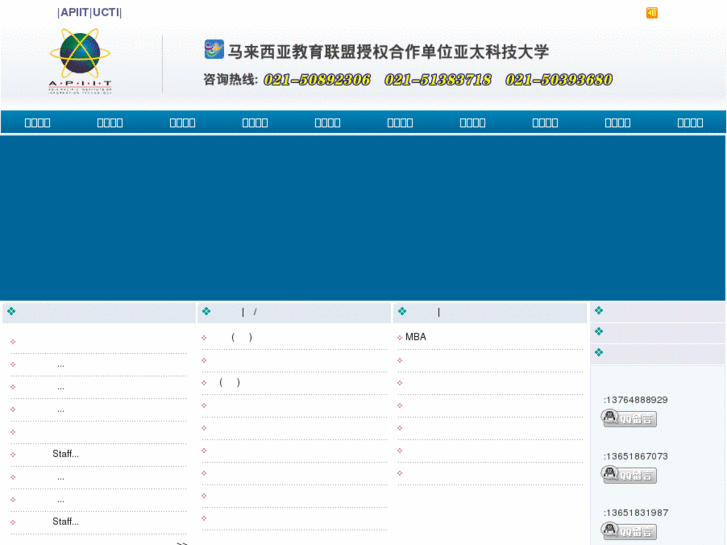This screenshot has height=545, width=727.
Task: Click the banner title 马来西亚教育联盟授权合作单位亚太科技大学
Action: (389, 51)
